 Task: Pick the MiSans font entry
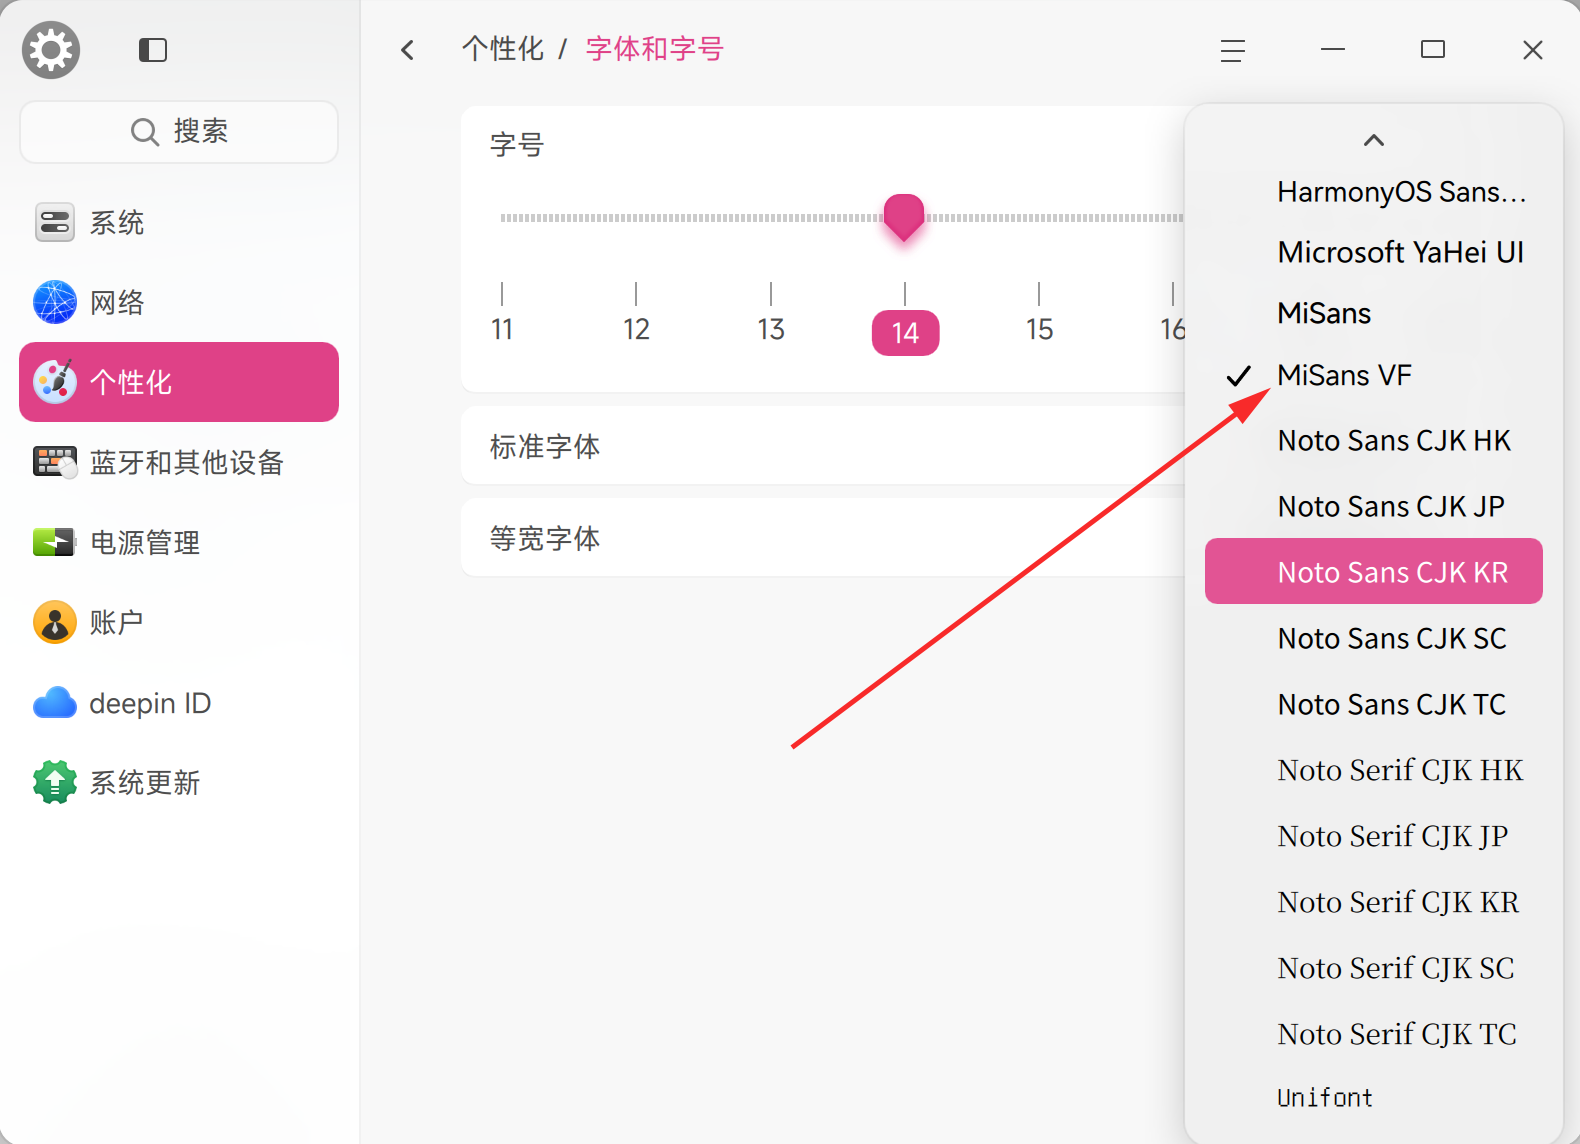click(x=1374, y=314)
